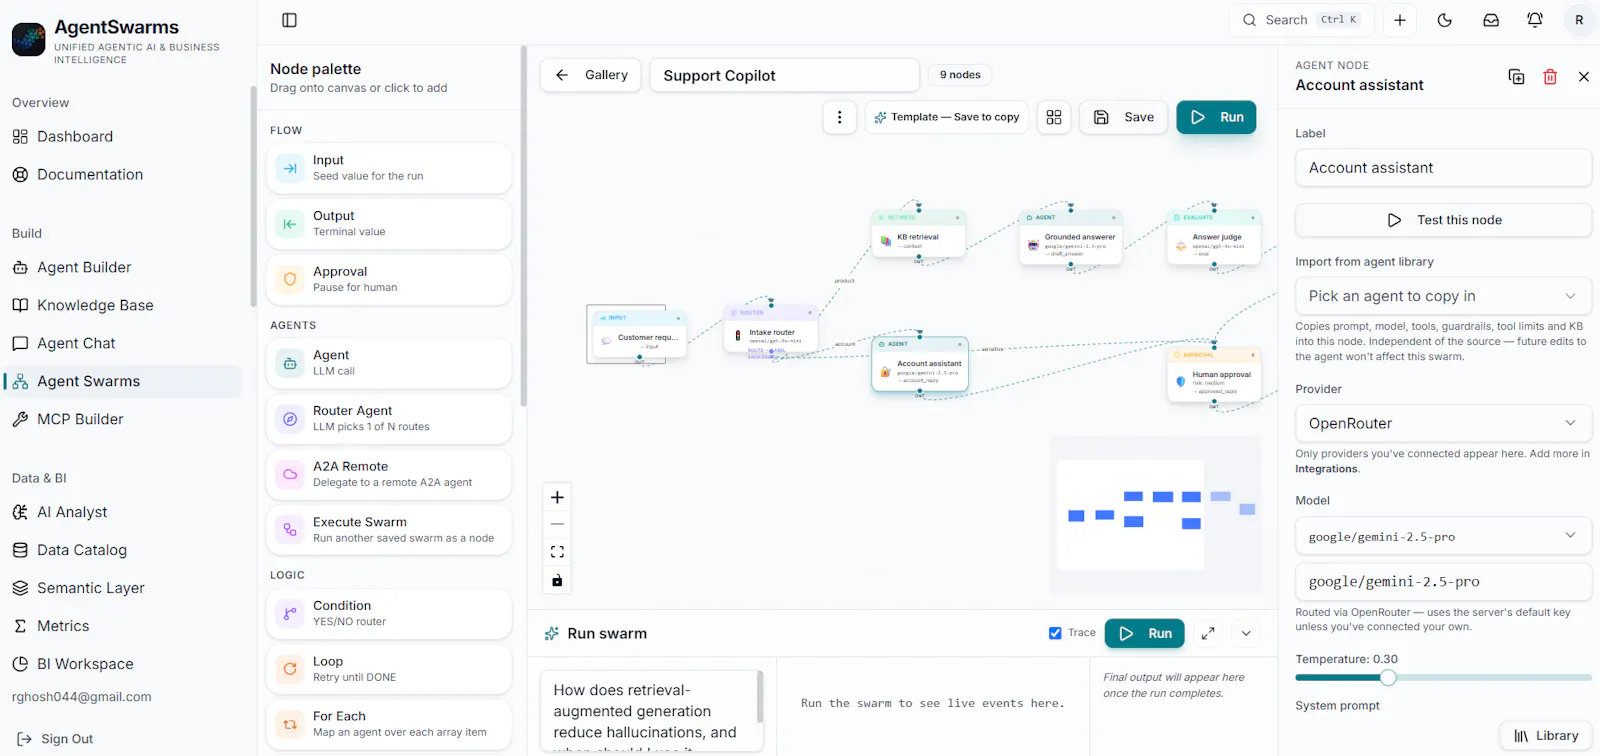The image size is (1600, 756).
Task: Click Template Save to copy button
Action: [946, 117]
